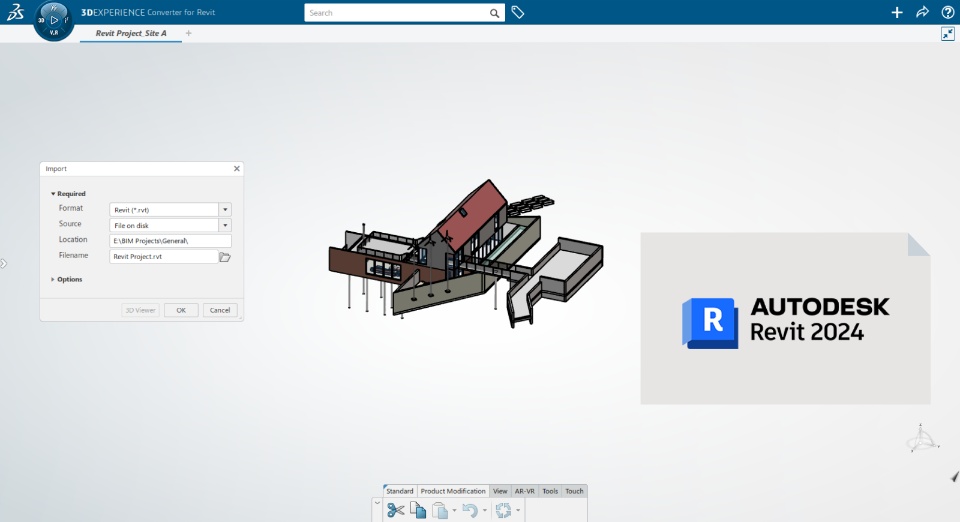
Task: Click the Format combo box value
Action: pyautogui.click(x=163, y=209)
